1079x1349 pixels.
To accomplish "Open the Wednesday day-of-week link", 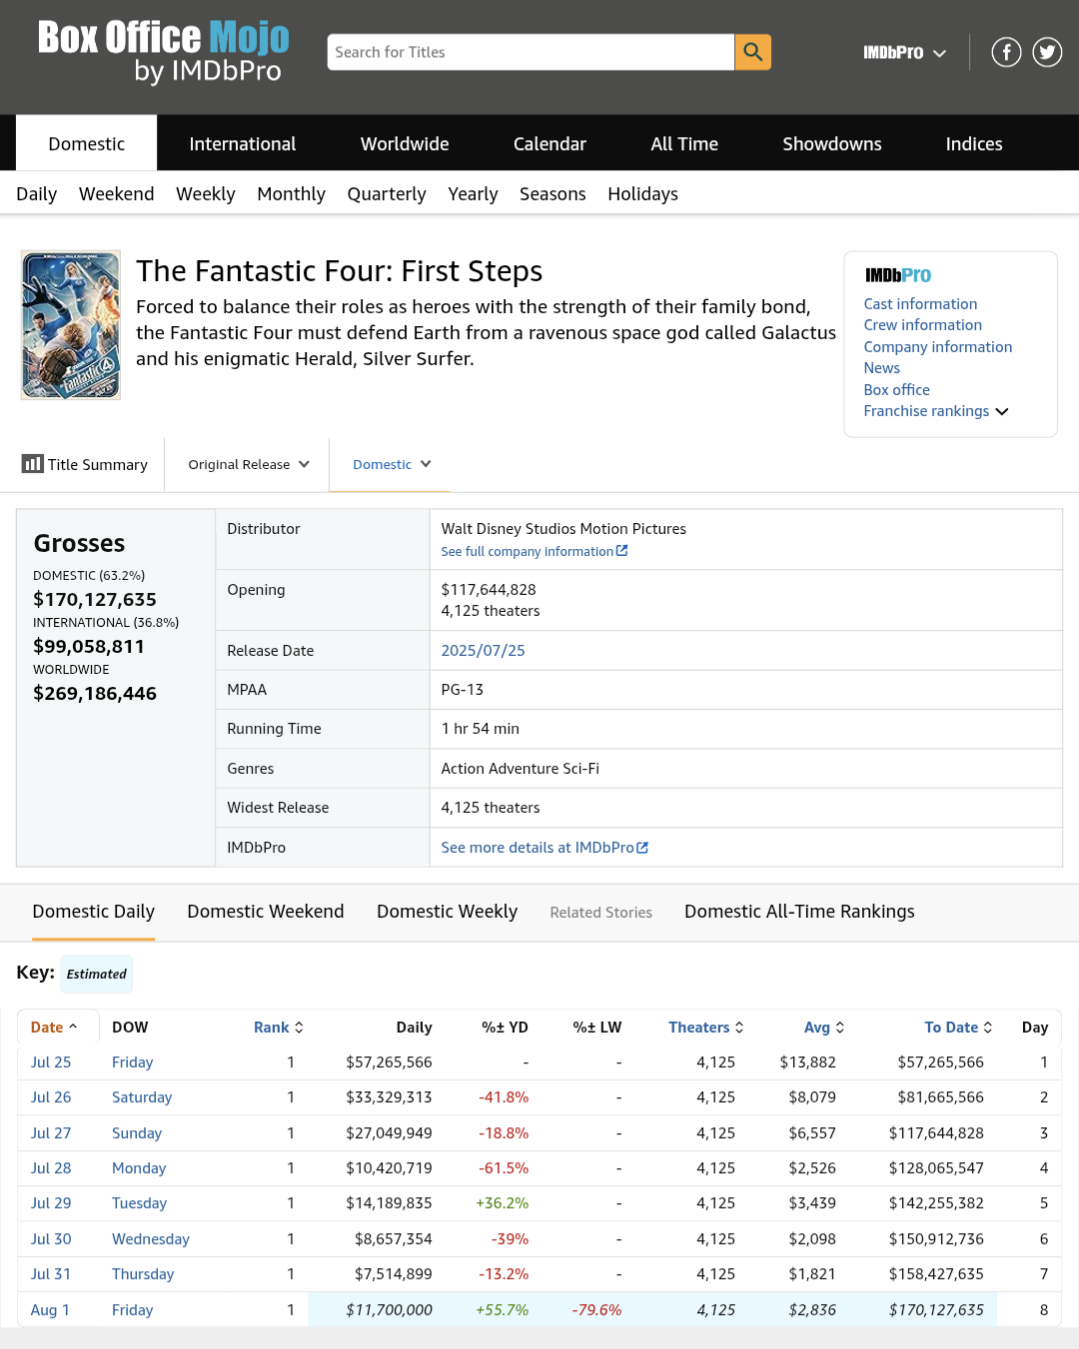I will [x=151, y=1239].
